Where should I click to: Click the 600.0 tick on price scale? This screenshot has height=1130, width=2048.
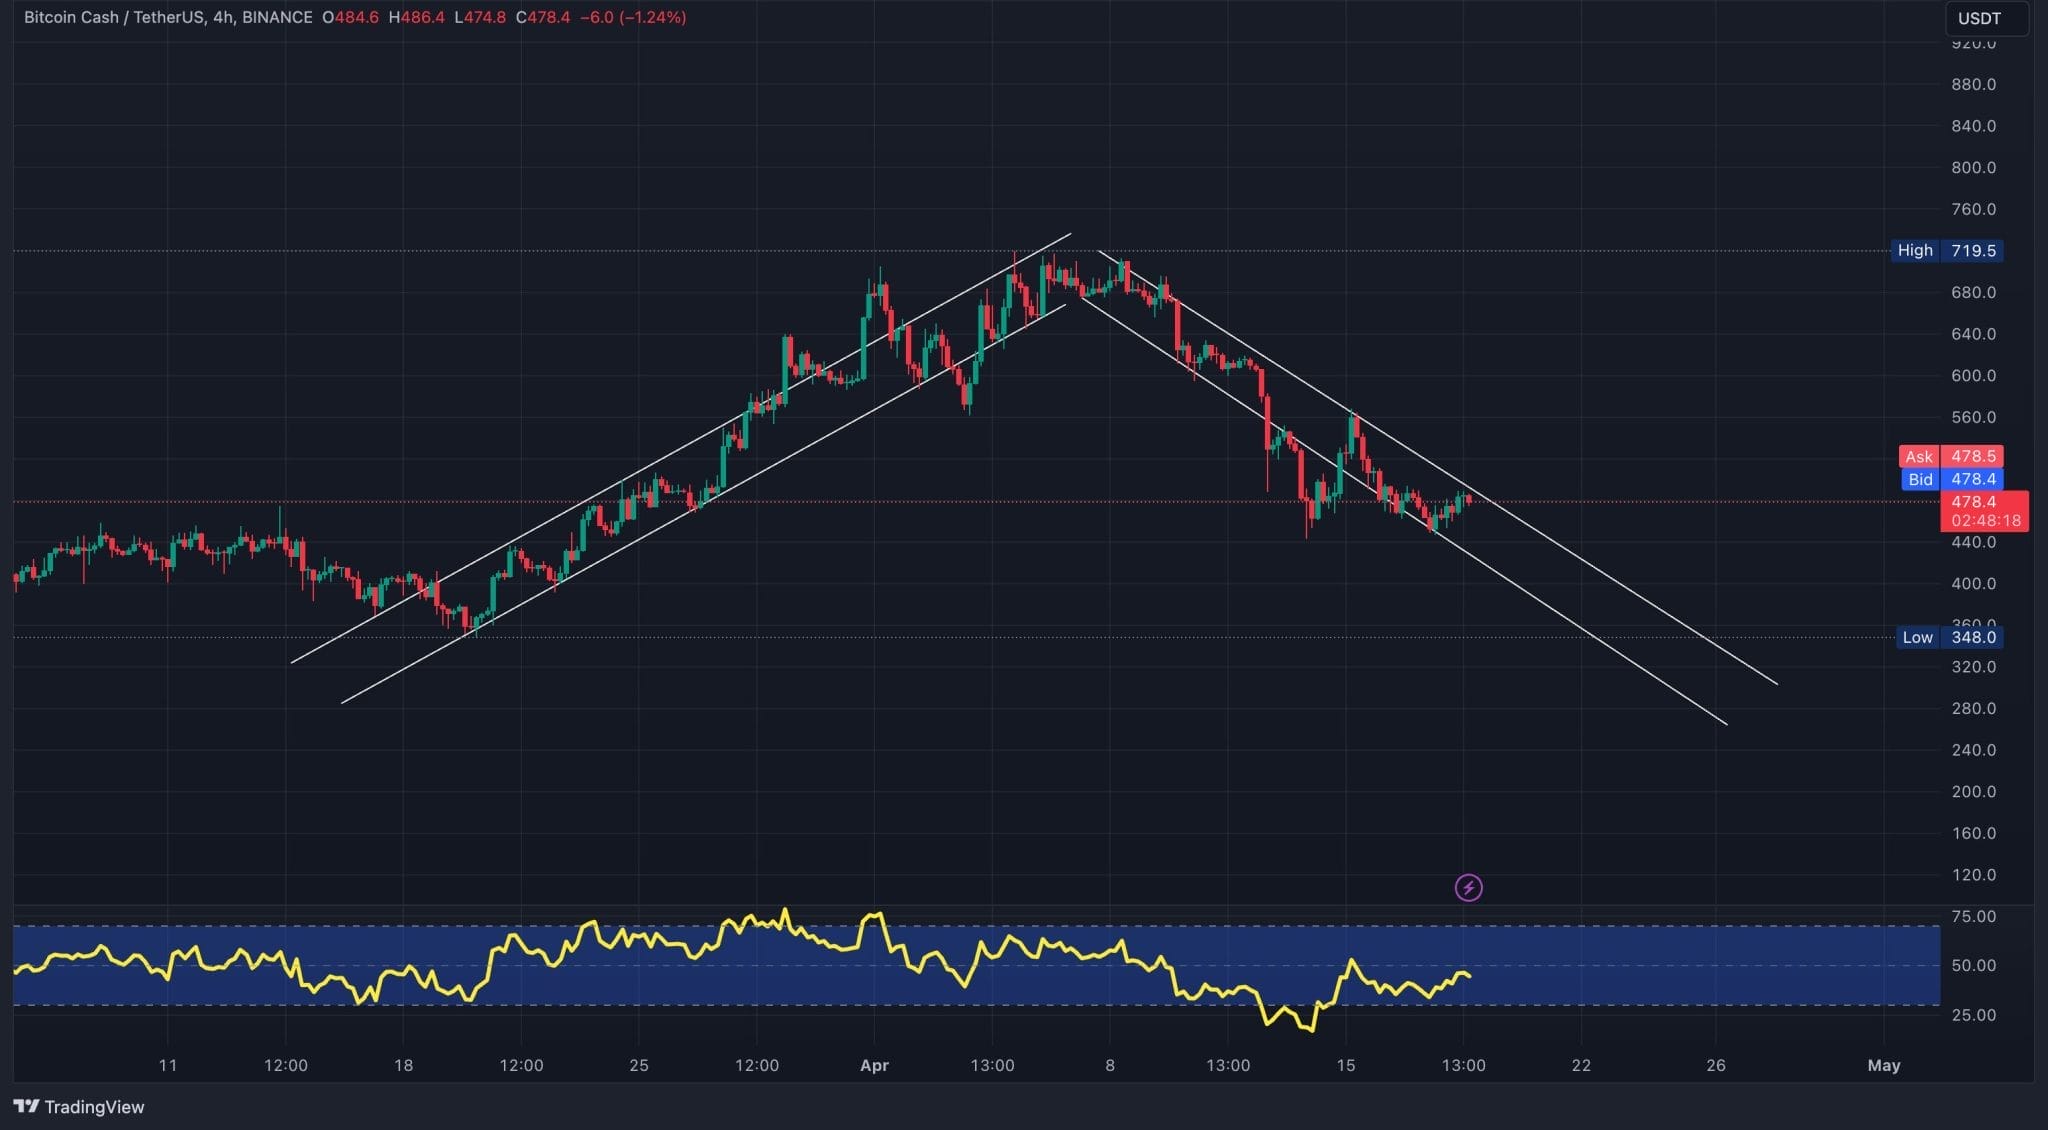[x=1973, y=375]
